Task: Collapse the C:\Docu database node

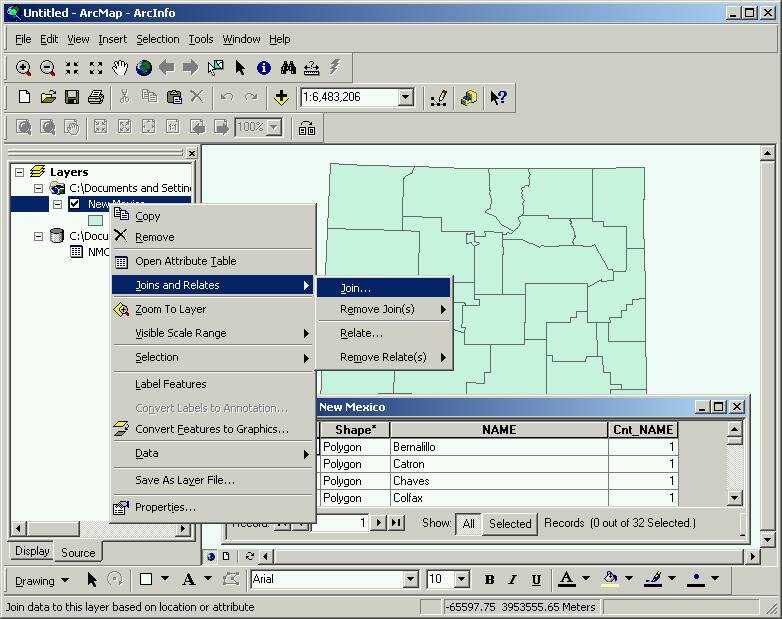Action: [38, 236]
